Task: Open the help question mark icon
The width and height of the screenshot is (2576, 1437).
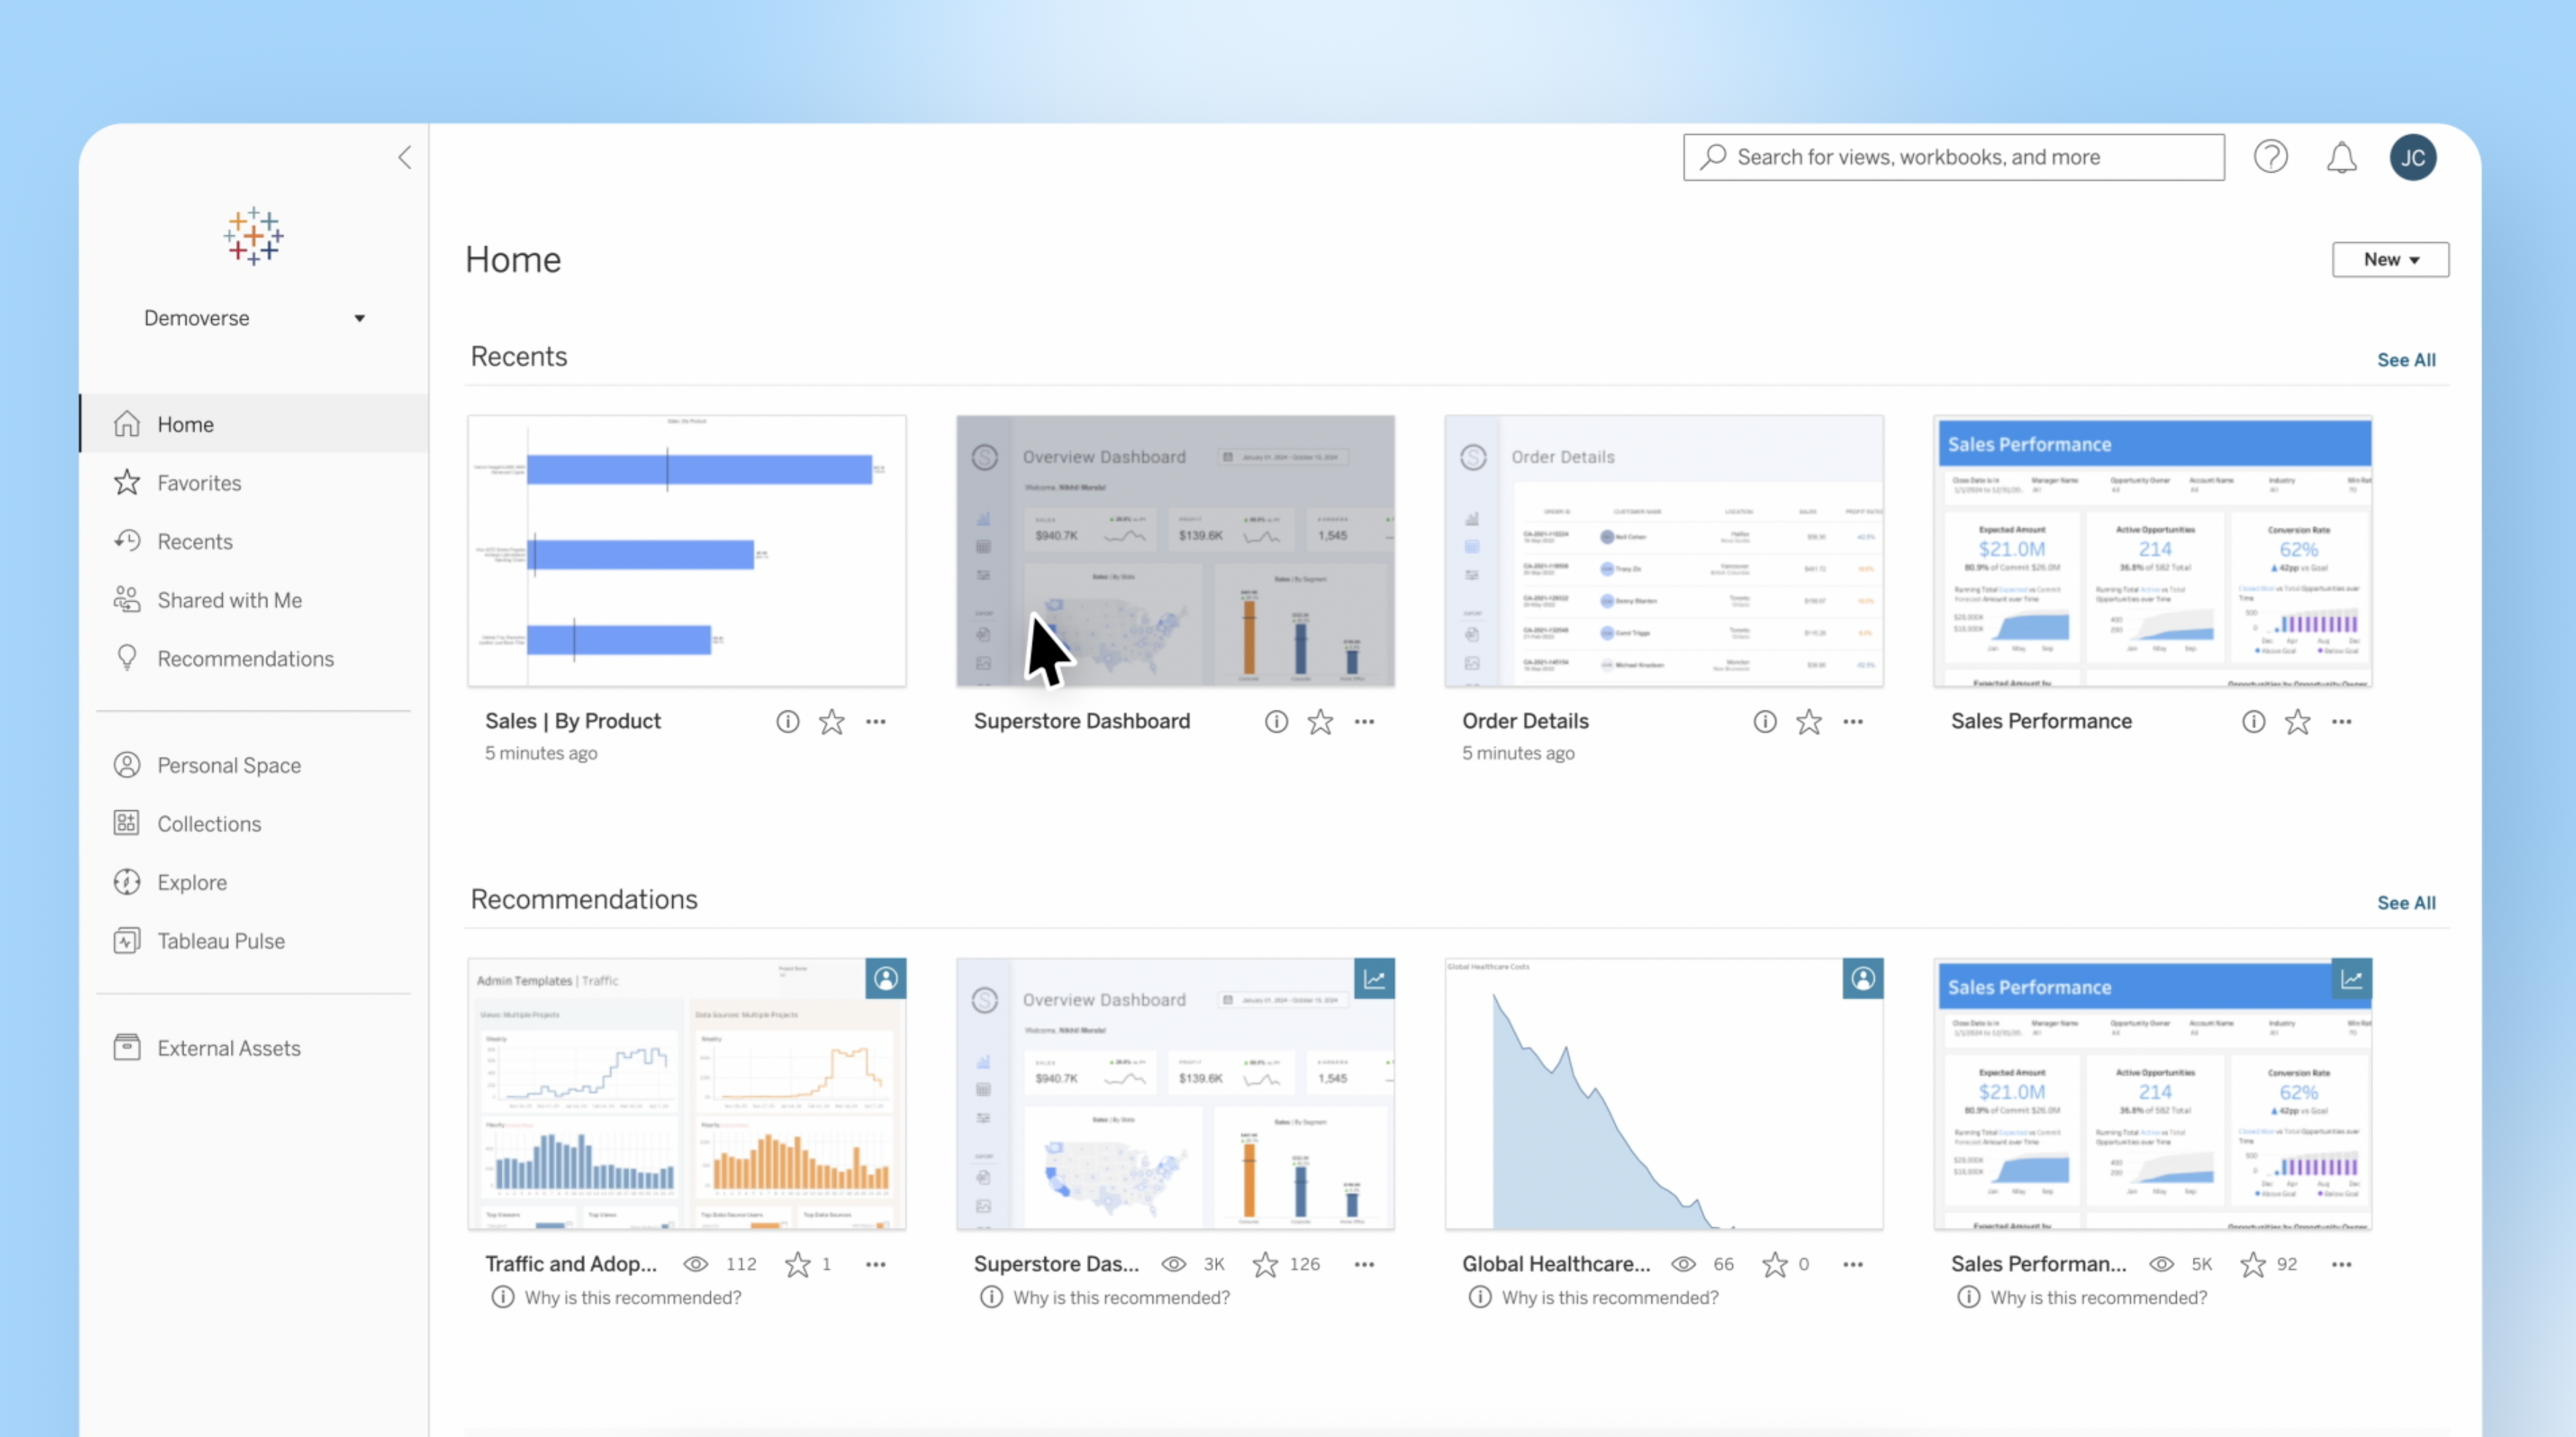Action: 2270,157
